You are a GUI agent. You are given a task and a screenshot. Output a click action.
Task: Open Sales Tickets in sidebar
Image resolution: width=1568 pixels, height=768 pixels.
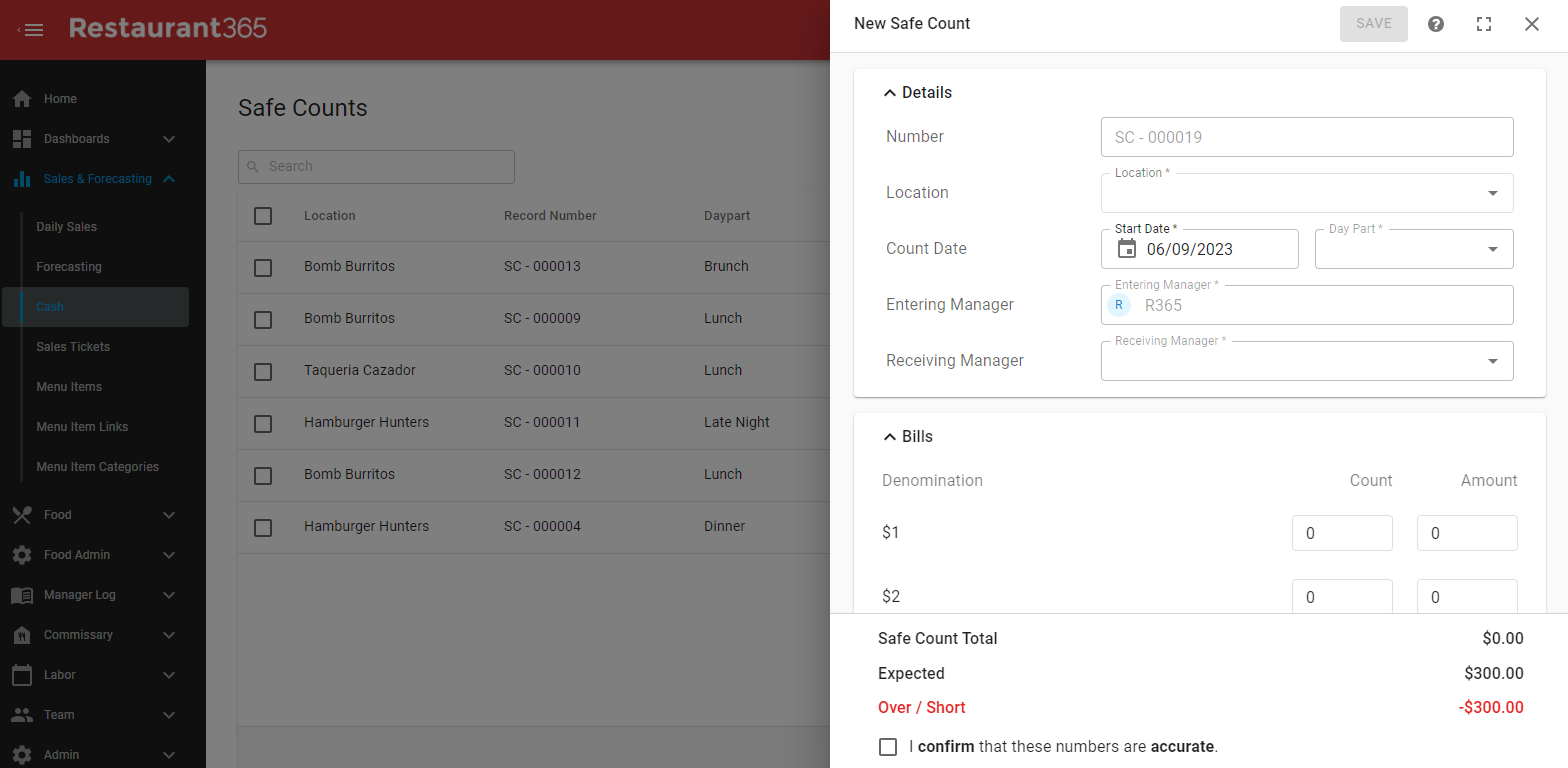point(73,347)
